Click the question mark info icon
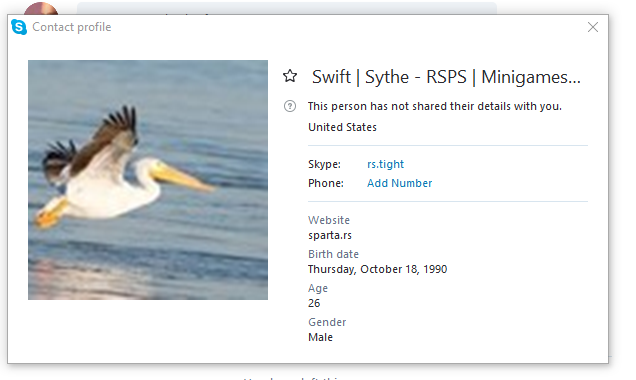The height and width of the screenshot is (380, 636). point(290,106)
